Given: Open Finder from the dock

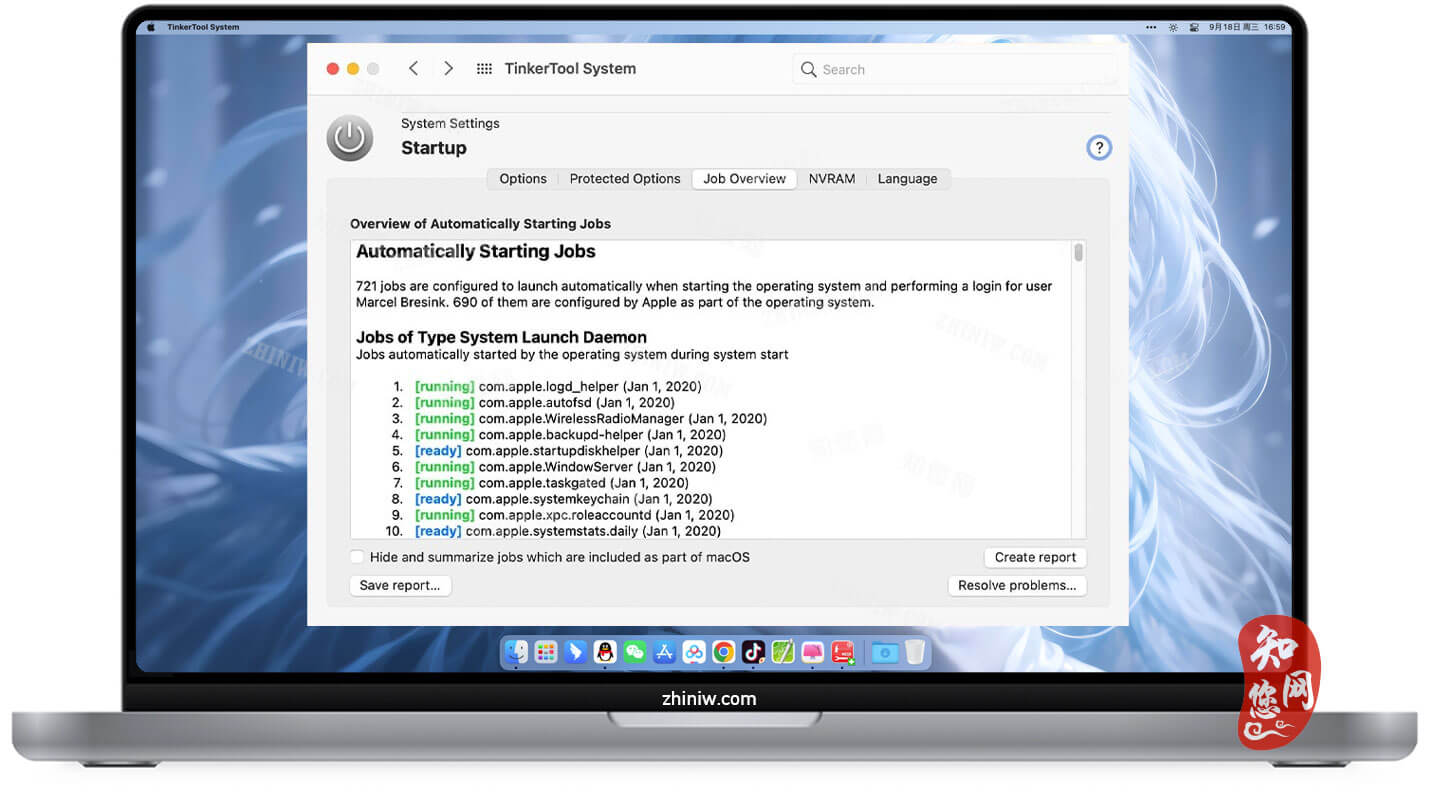Looking at the screenshot, I should [x=516, y=652].
